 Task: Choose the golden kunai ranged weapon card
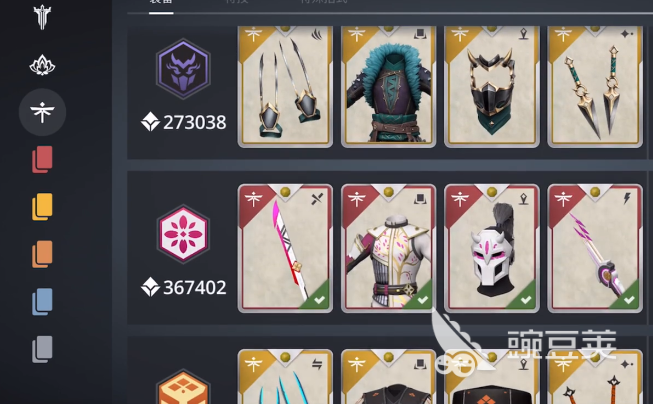[x=595, y=87]
